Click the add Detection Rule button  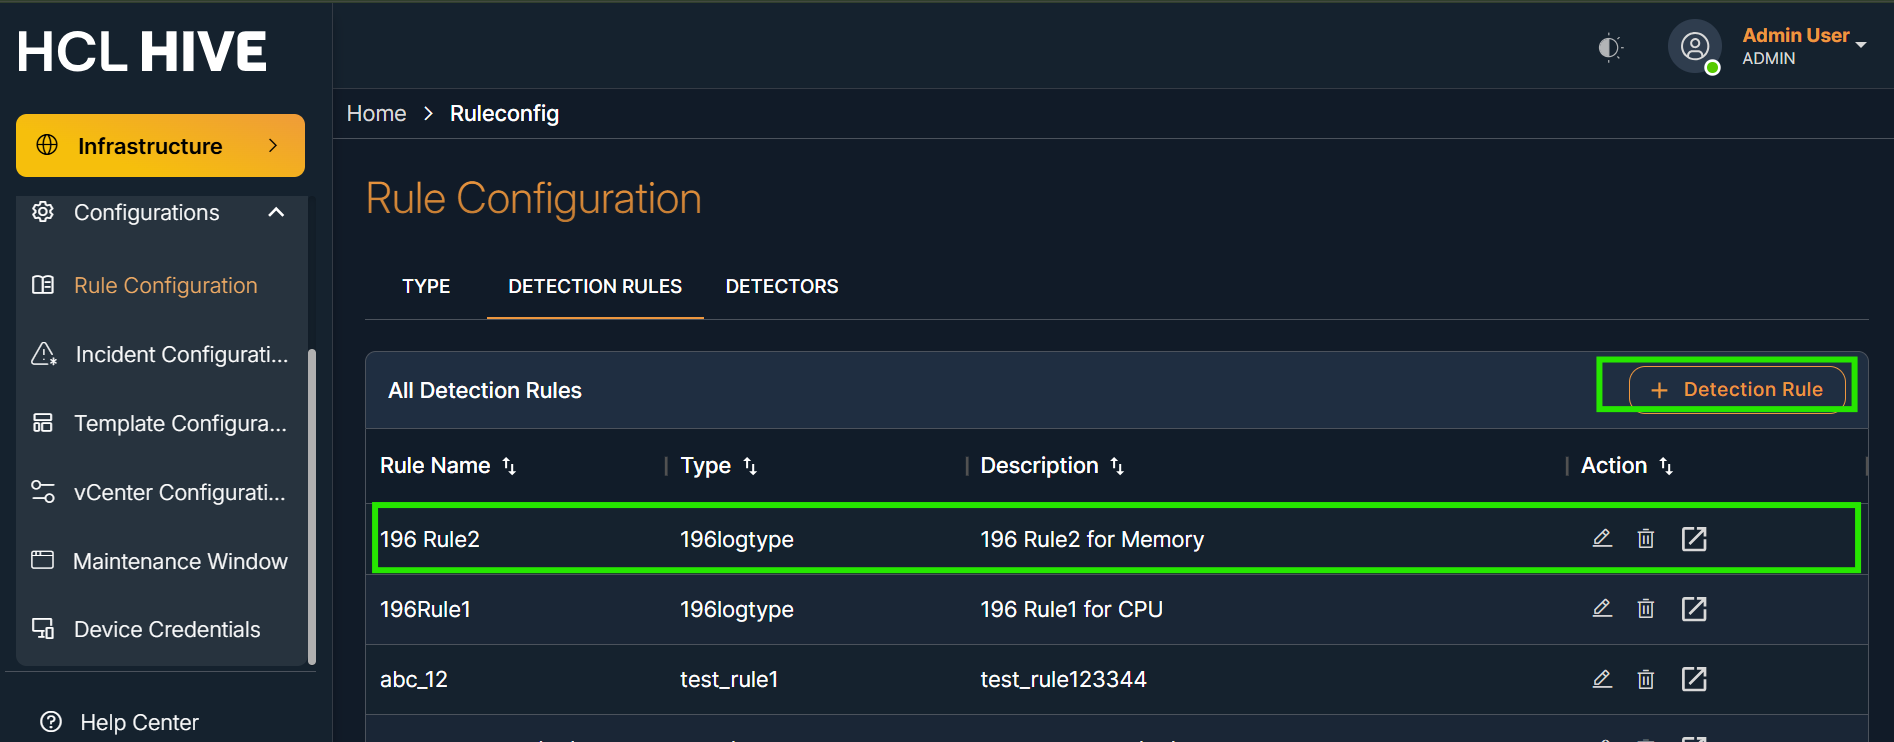click(1737, 389)
